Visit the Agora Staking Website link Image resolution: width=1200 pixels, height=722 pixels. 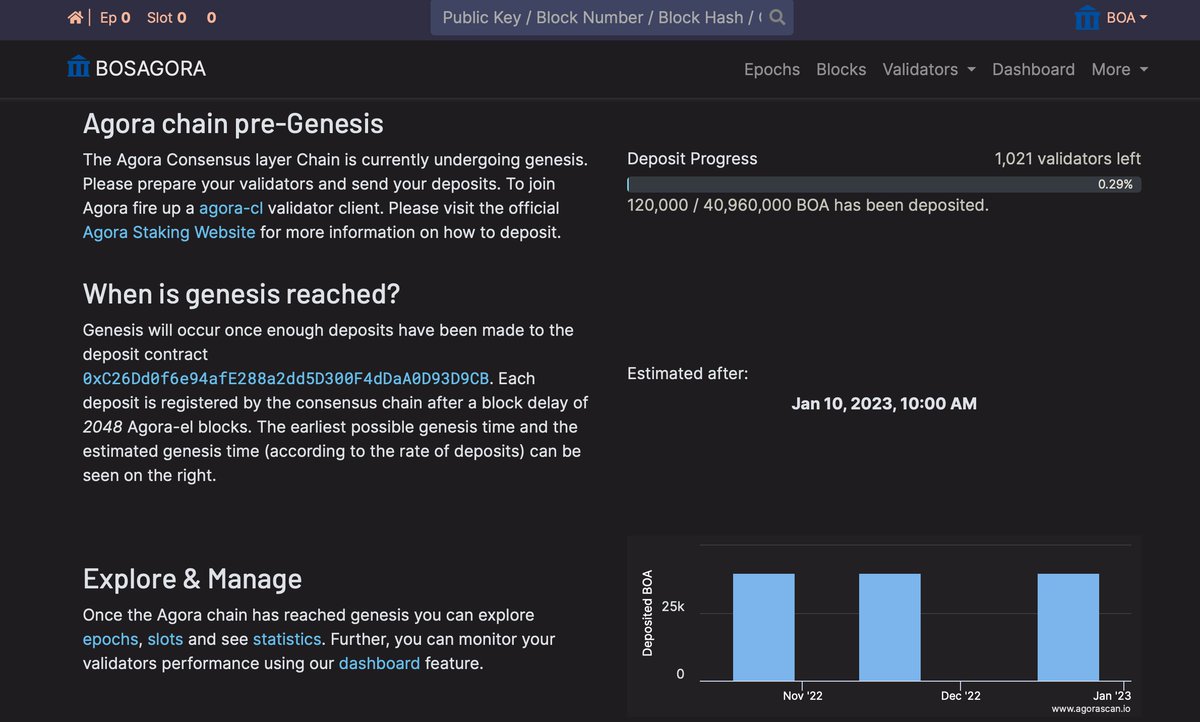(x=169, y=232)
